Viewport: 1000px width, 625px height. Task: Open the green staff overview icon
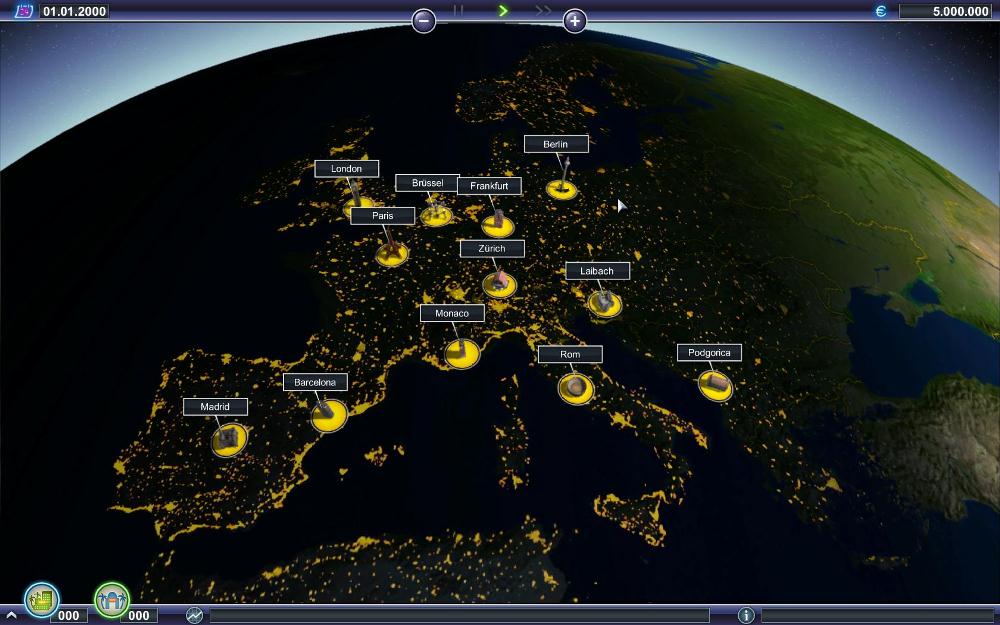[x=112, y=599]
